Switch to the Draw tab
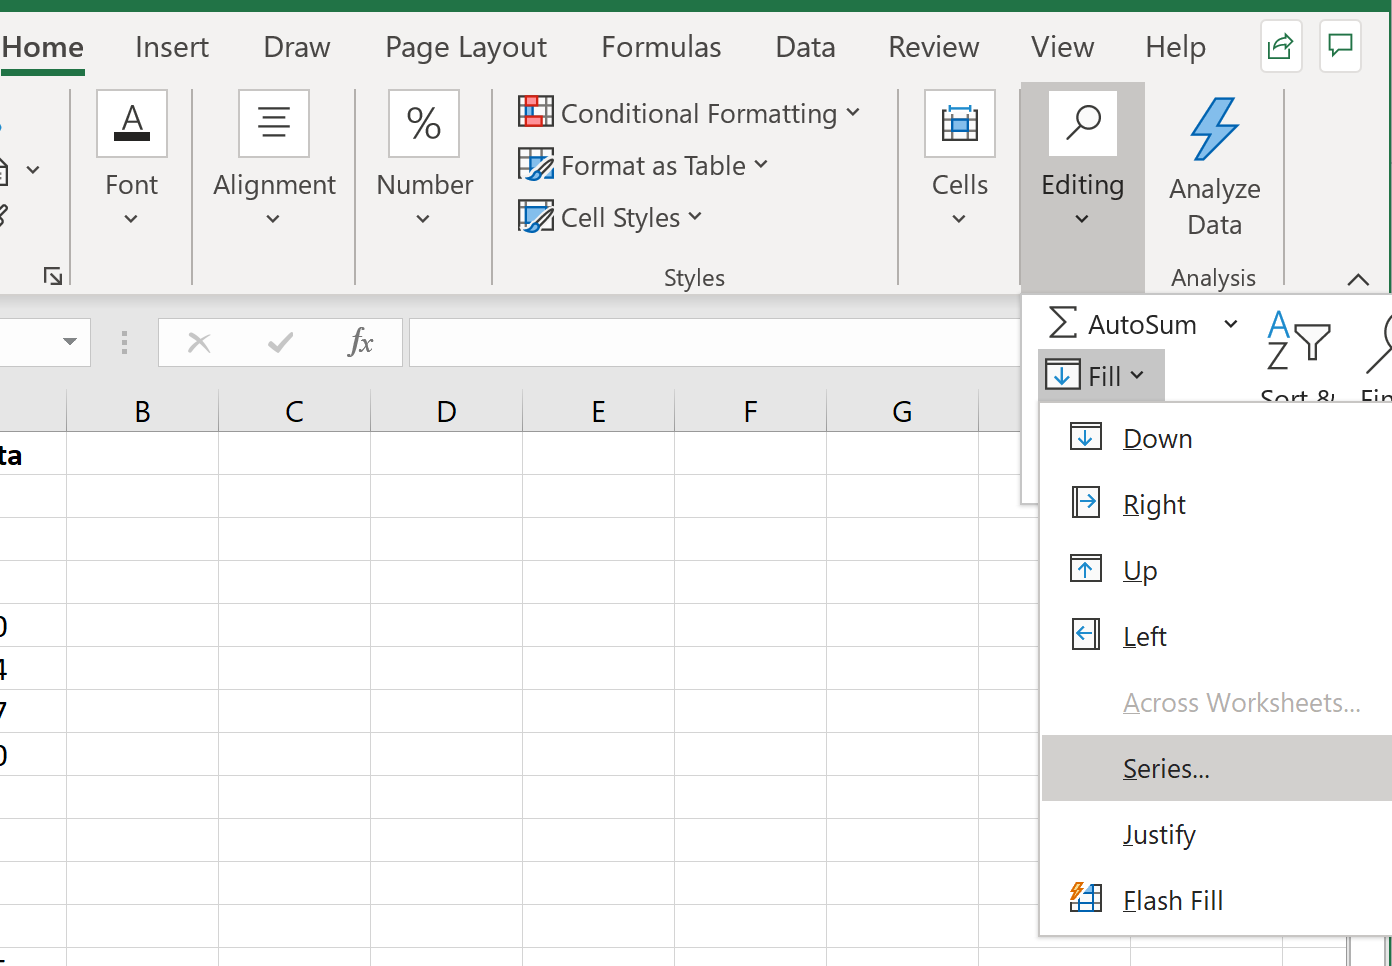Screen dimensions: 1392x966 (297, 47)
